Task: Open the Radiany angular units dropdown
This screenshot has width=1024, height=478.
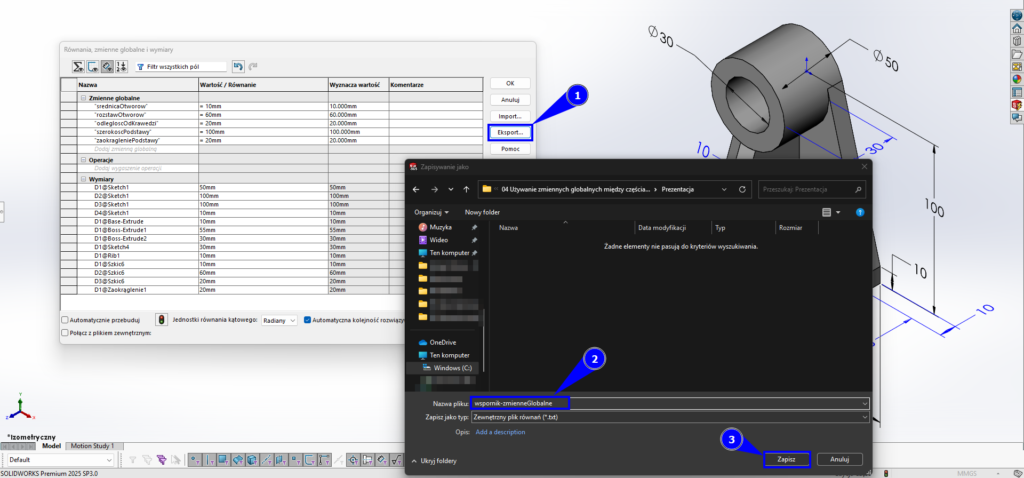Action: (x=279, y=320)
